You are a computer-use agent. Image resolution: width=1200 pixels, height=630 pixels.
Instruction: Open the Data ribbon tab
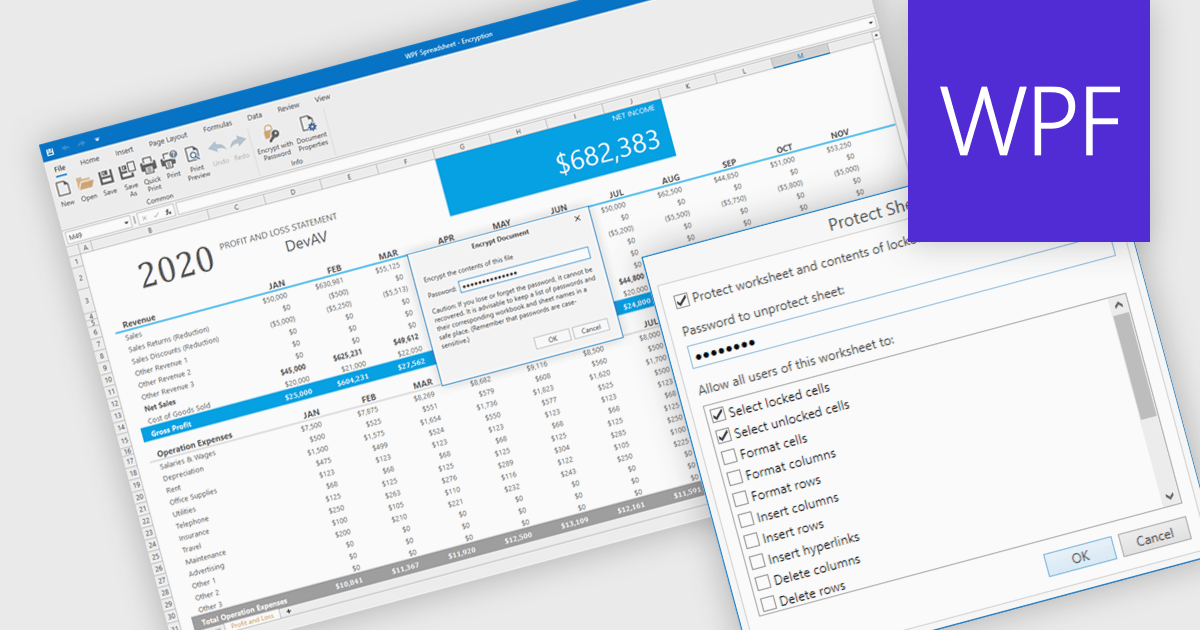tap(255, 117)
